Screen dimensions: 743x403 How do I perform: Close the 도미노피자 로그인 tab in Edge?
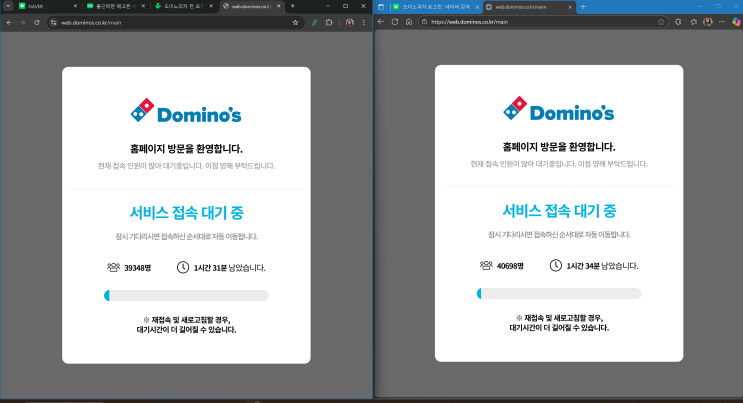pos(477,7)
